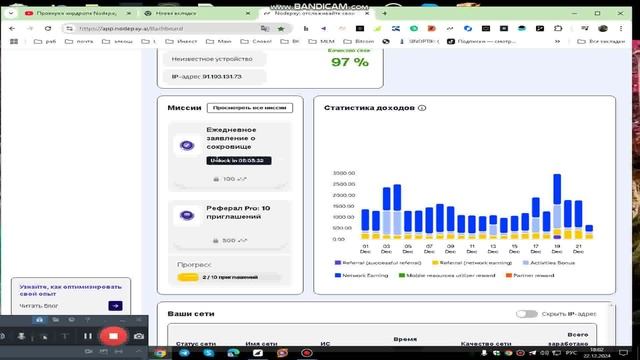Open the info icon beside Статистика доходов
640x360 pixels.
422,108
